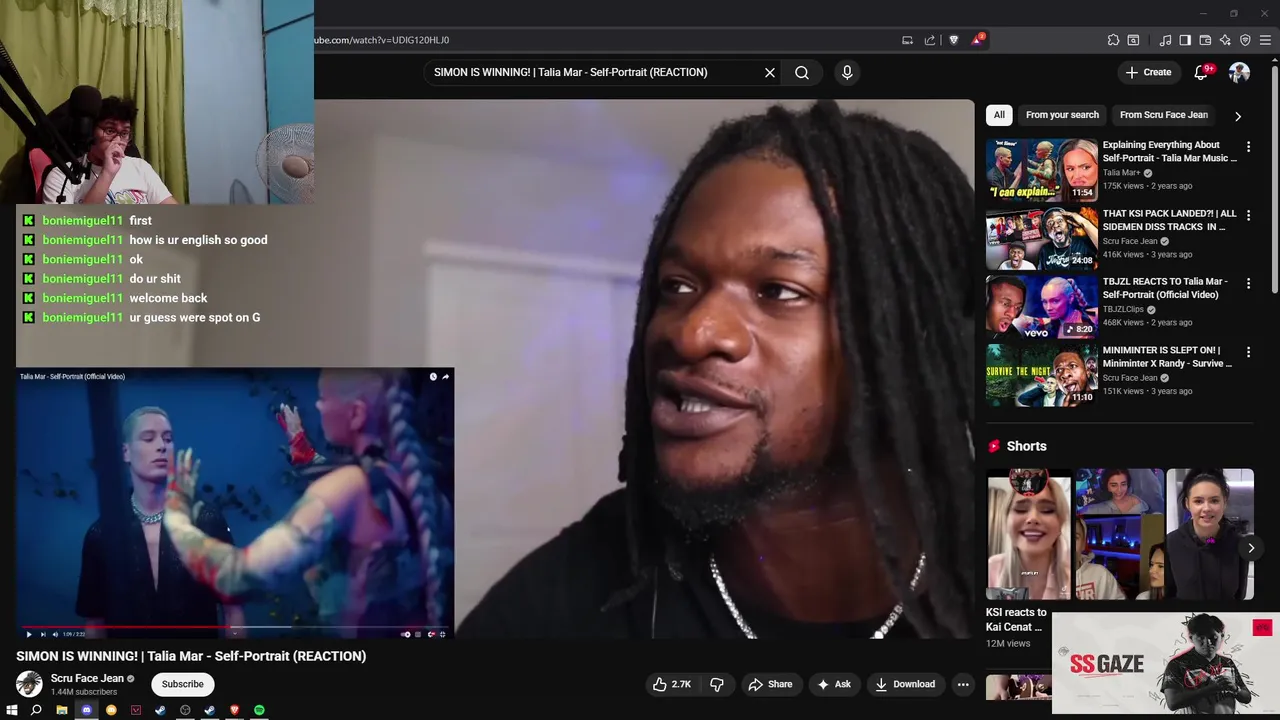This screenshot has height=720, width=1280.
Task: Toggle full screen on the player
Action: pos(443,634)
